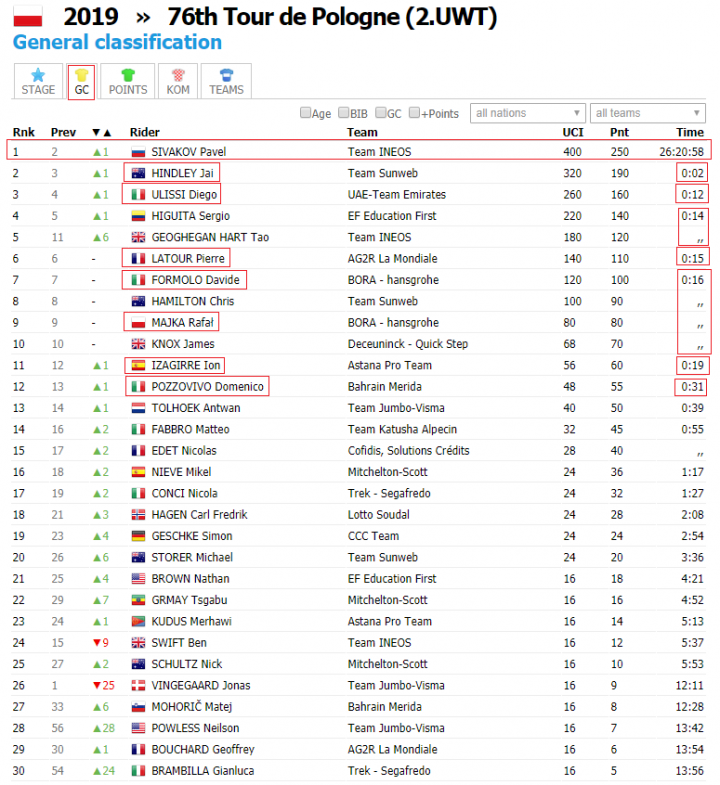
Task: Click the Norwegian flag beside HAGEN
Action: 138,515
